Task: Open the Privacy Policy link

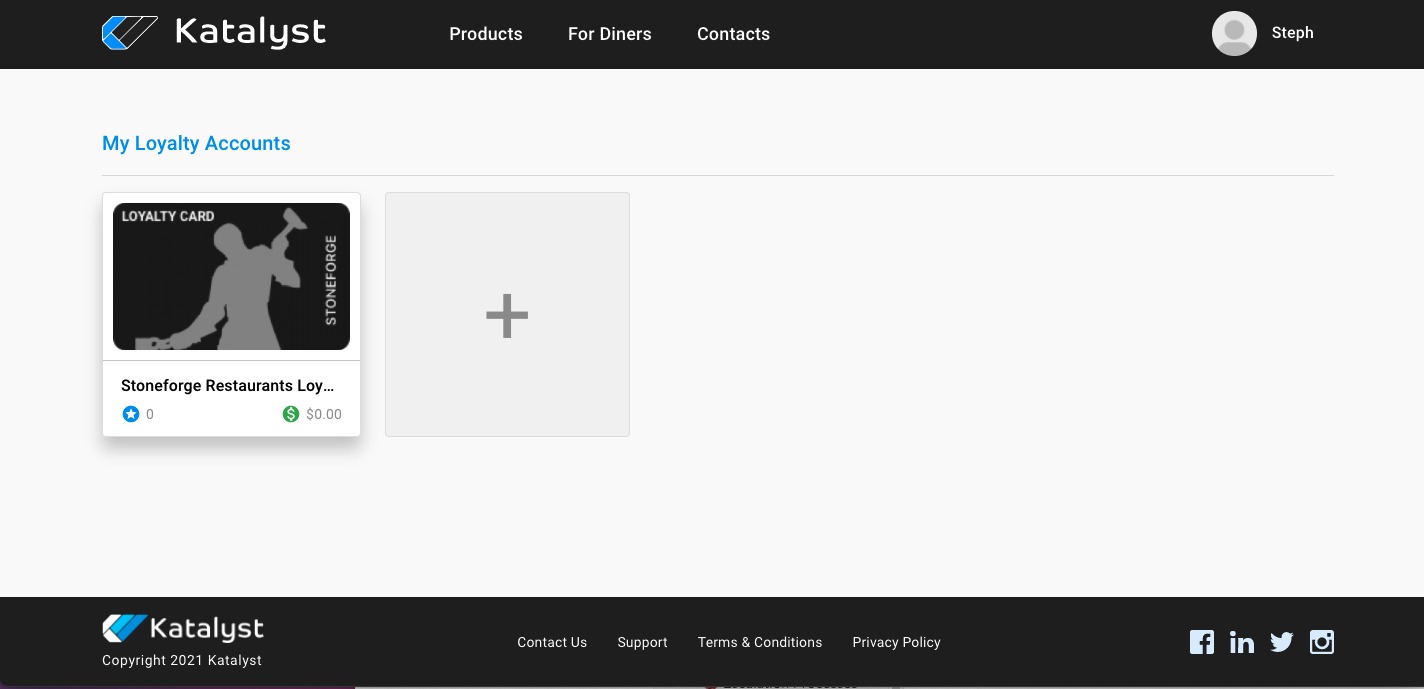Action: [896, 642]
